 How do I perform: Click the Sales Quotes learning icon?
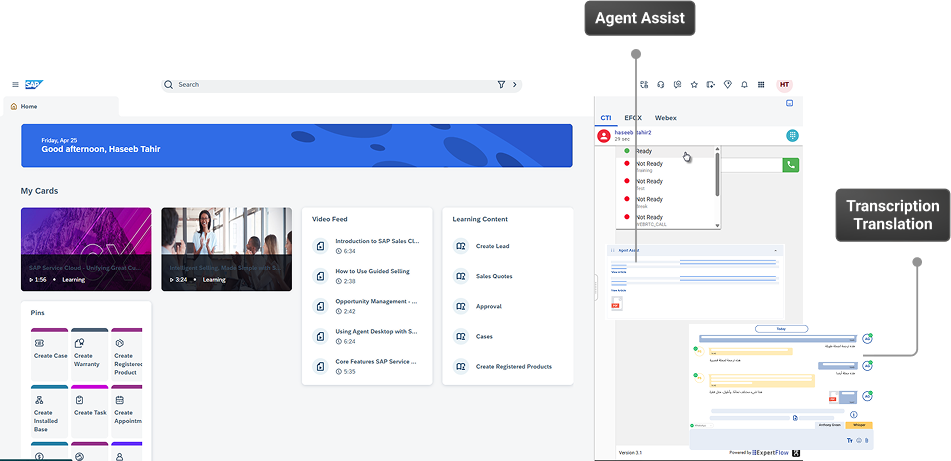(x=460, y=276)
